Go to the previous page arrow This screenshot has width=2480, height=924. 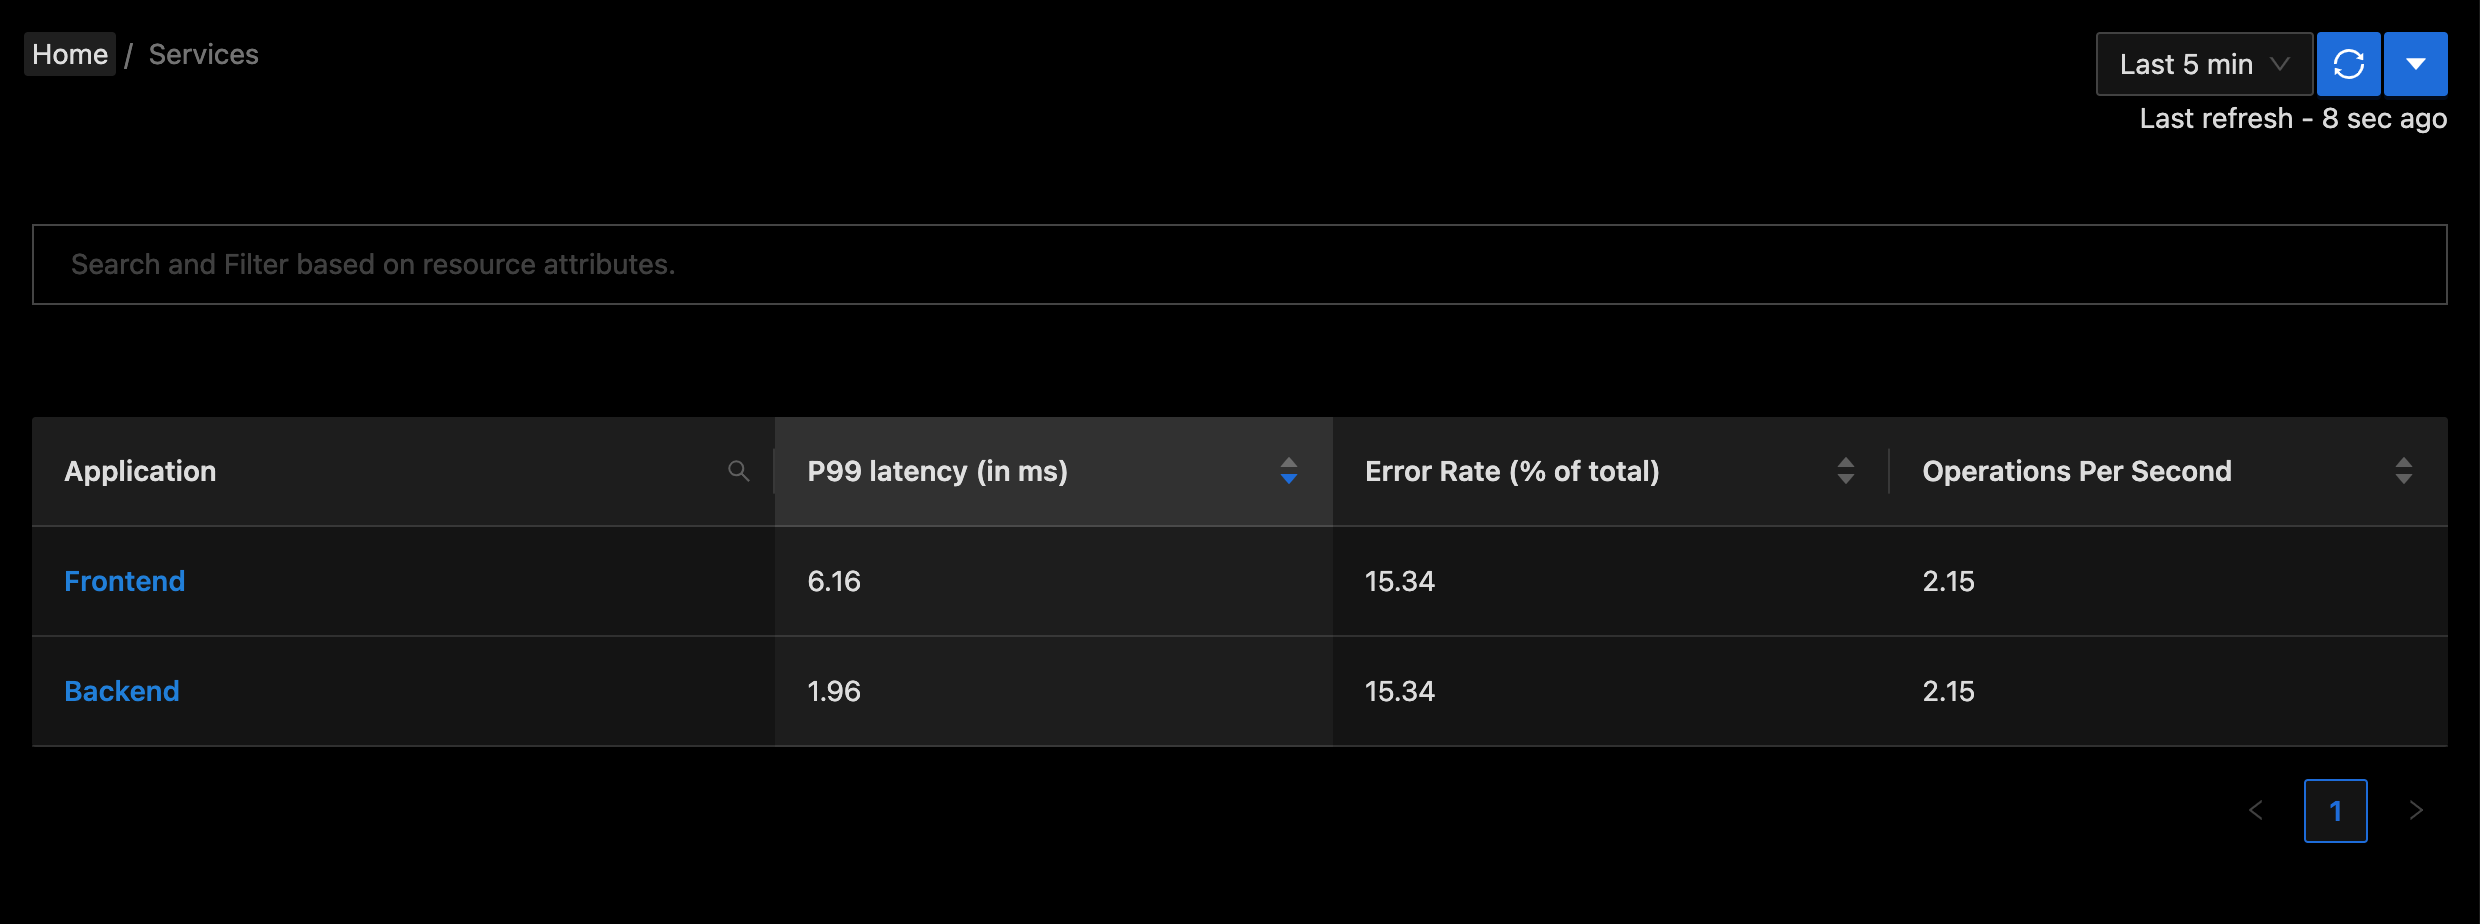click(x=2256, y=810)
